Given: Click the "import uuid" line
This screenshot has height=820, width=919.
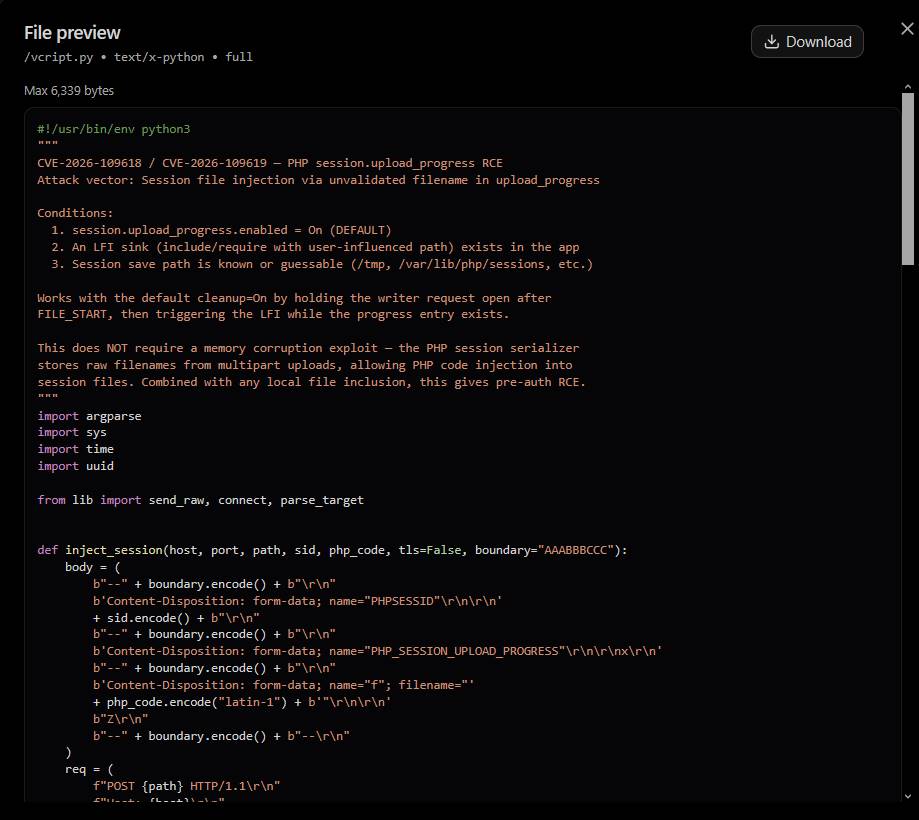Looking at the screenshot, I should click(x=76, y=466).
